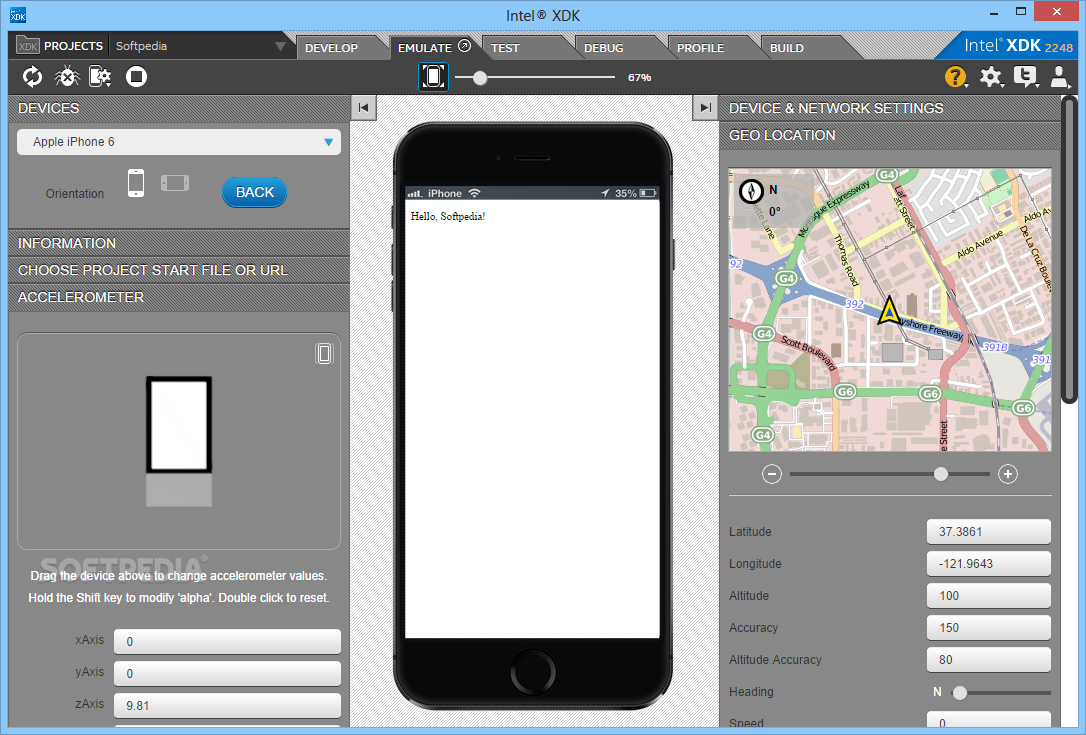This screenshot has width=1086, height=735.
Task: Click the xAxis input field
Action: pos(227,641)
